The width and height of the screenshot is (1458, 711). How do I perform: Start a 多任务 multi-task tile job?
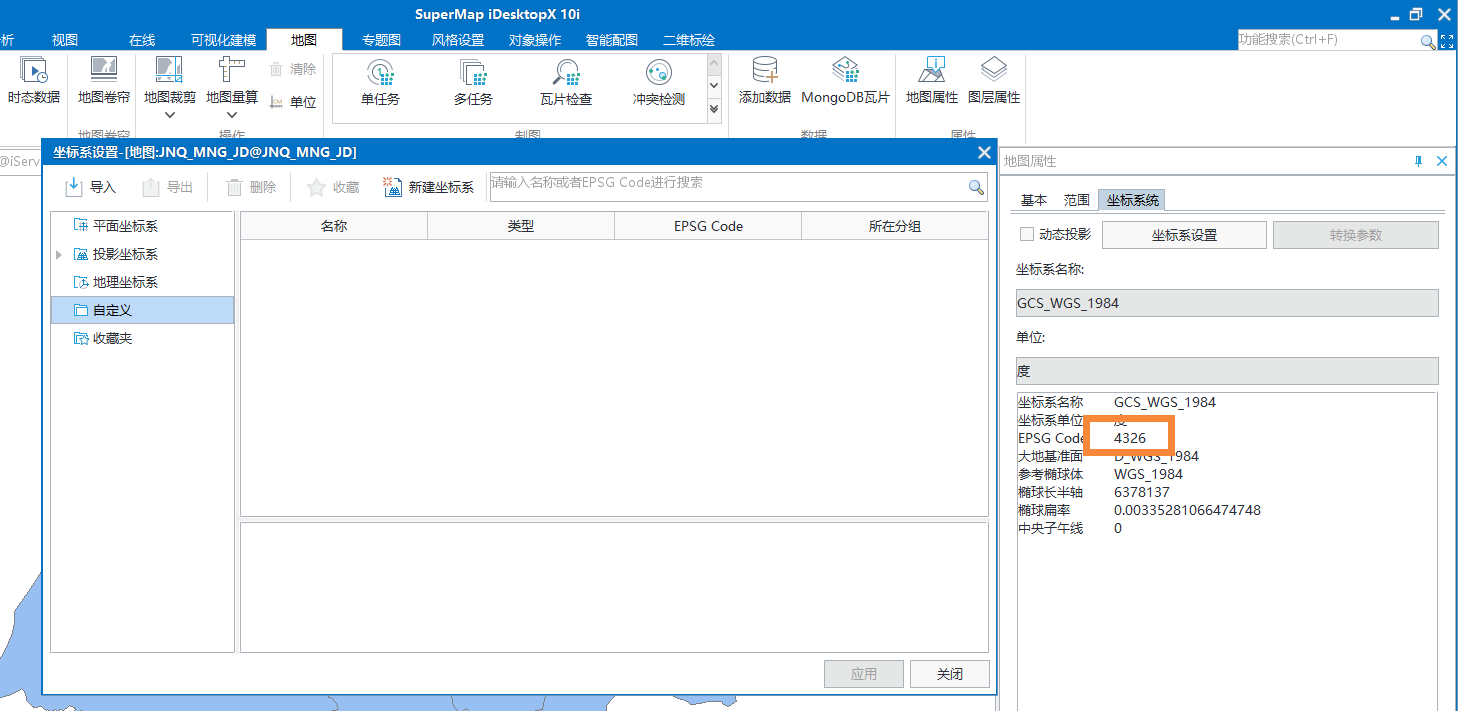pos(473,83)
